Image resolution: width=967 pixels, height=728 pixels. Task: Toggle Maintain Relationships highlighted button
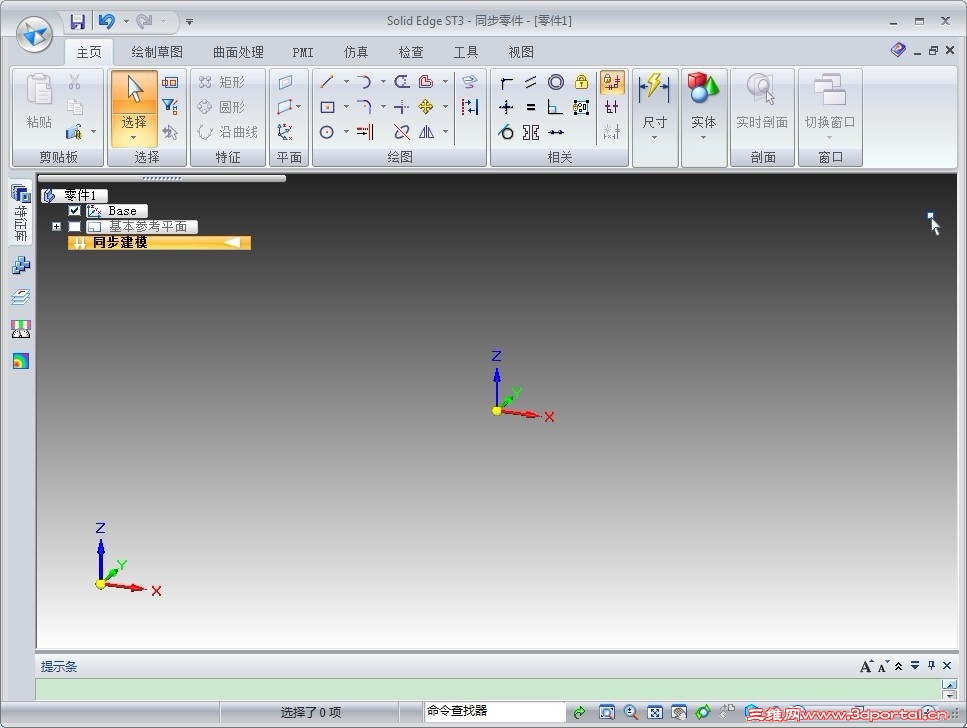[x=612, y=82]
